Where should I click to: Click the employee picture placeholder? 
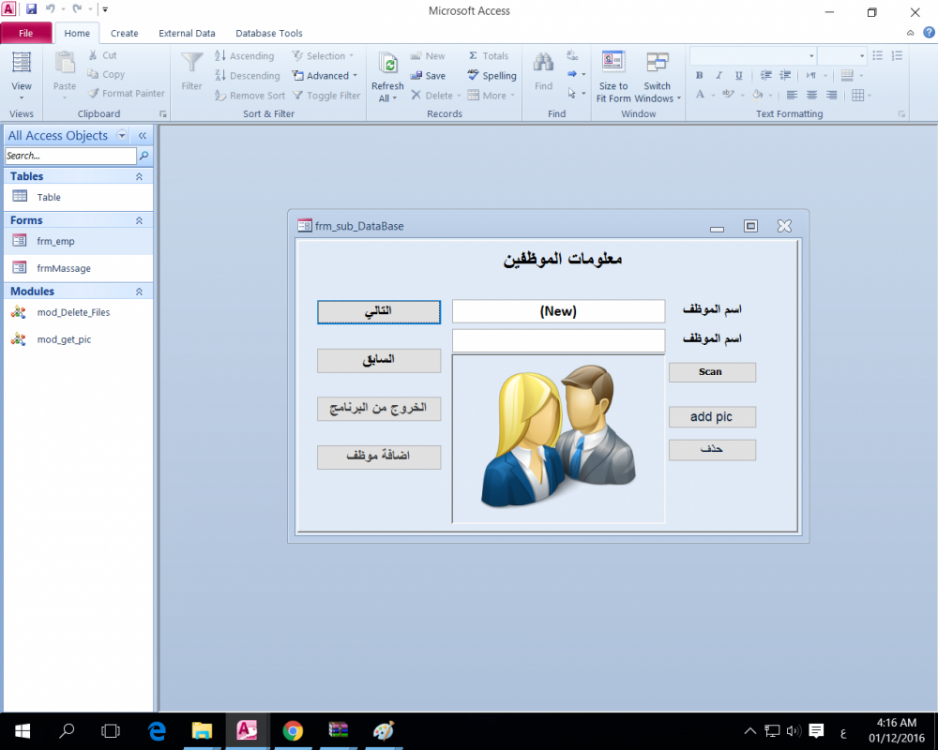coord(558,439)
